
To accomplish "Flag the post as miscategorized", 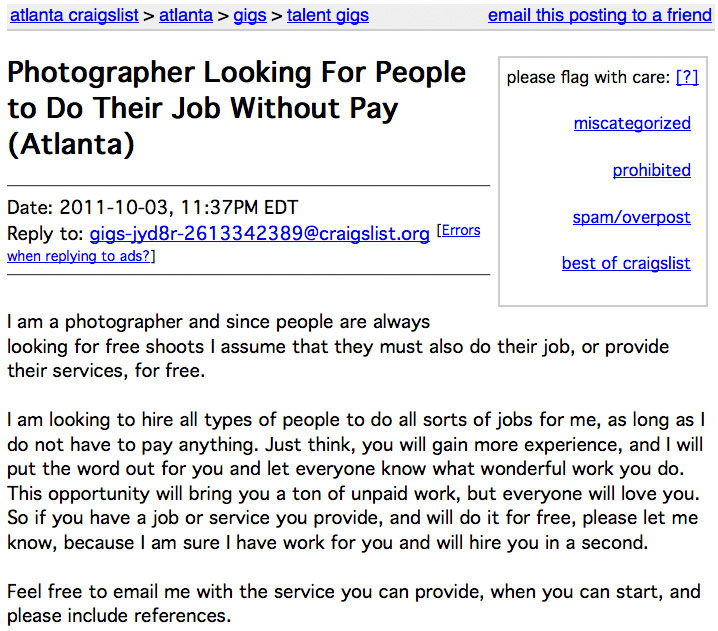I will click(x=632, y=123).
